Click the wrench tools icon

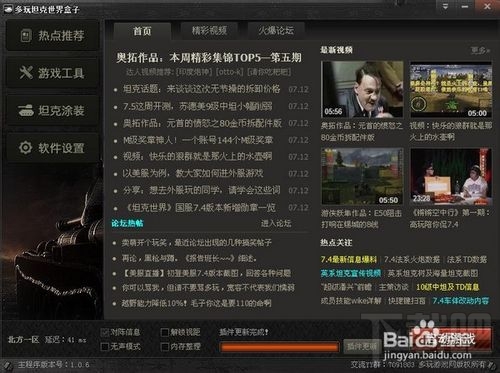pos(26,72)
